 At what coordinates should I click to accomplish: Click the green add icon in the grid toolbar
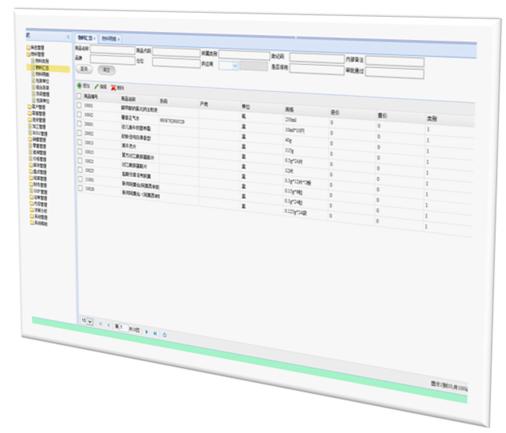pyautogui.click(x=79, y=86)
